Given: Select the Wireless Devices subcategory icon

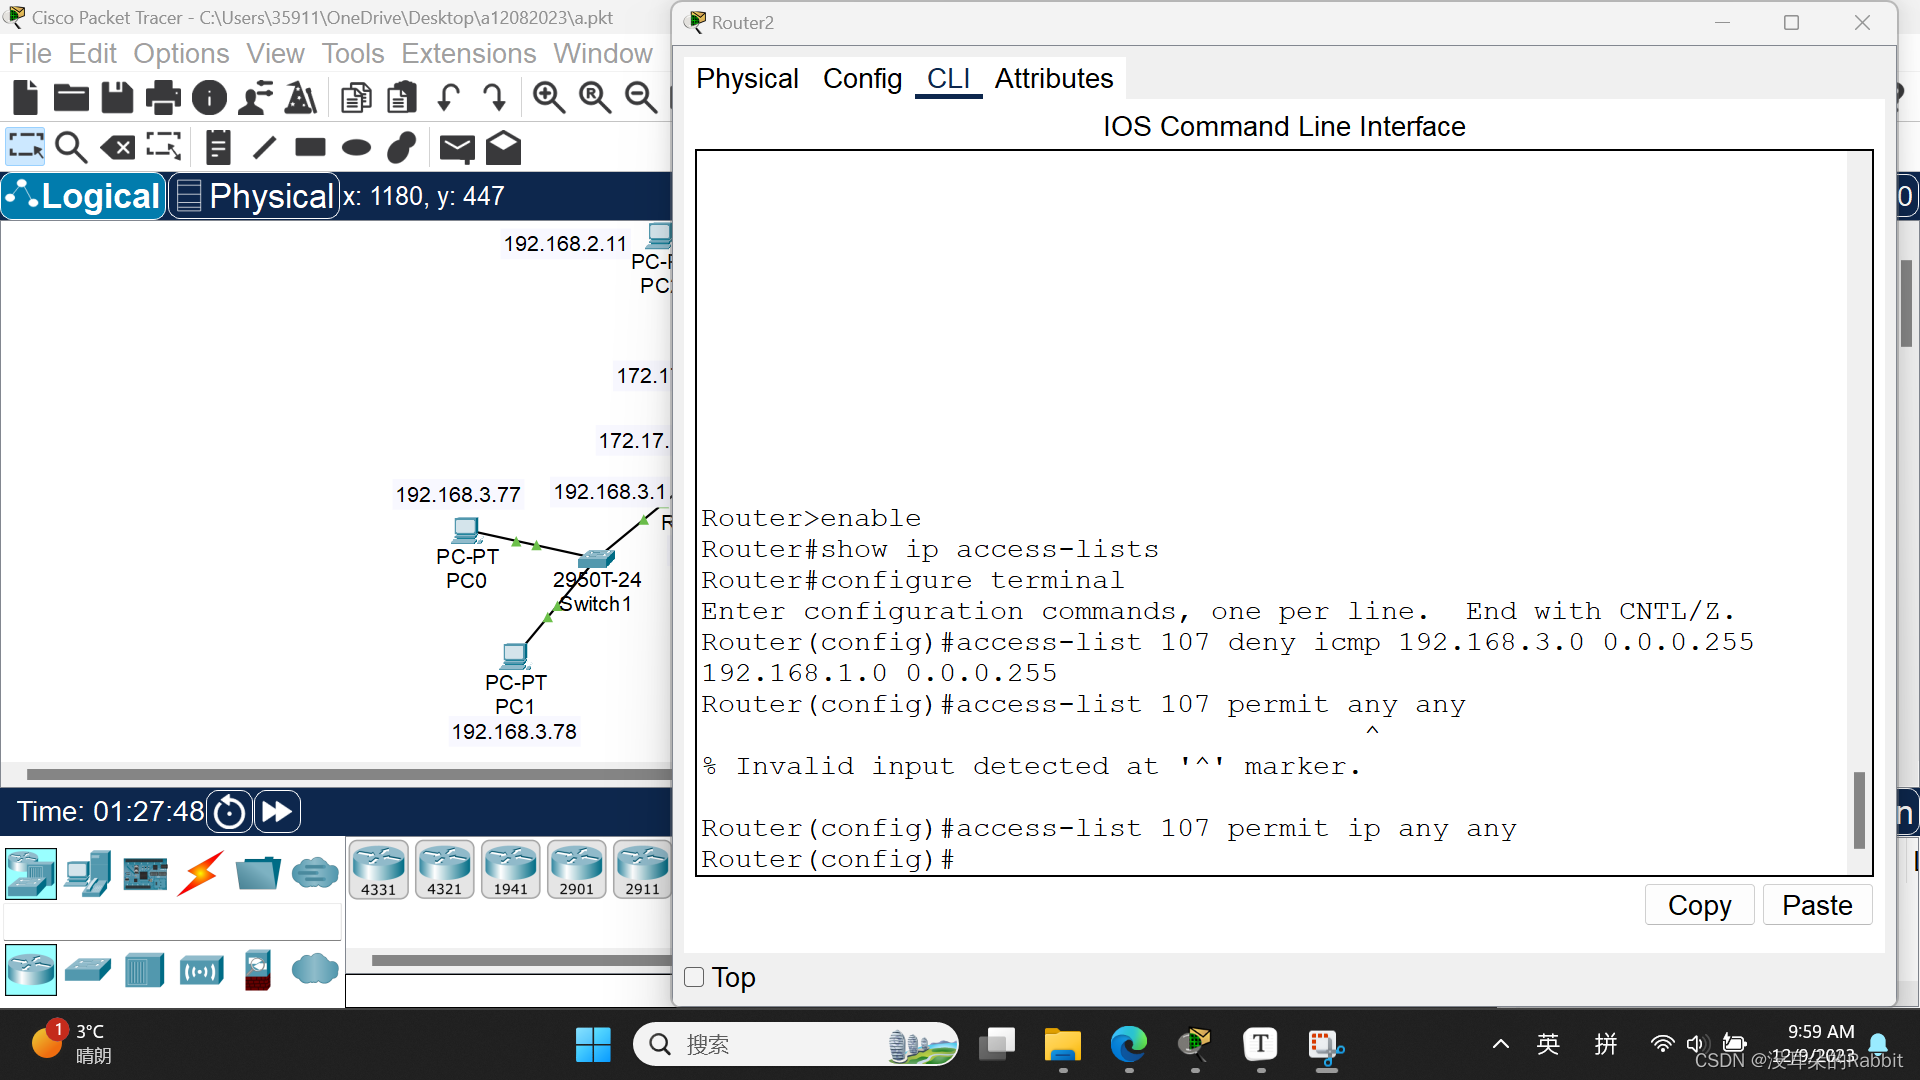Looking at the screenshot, I should coord(201,970).
